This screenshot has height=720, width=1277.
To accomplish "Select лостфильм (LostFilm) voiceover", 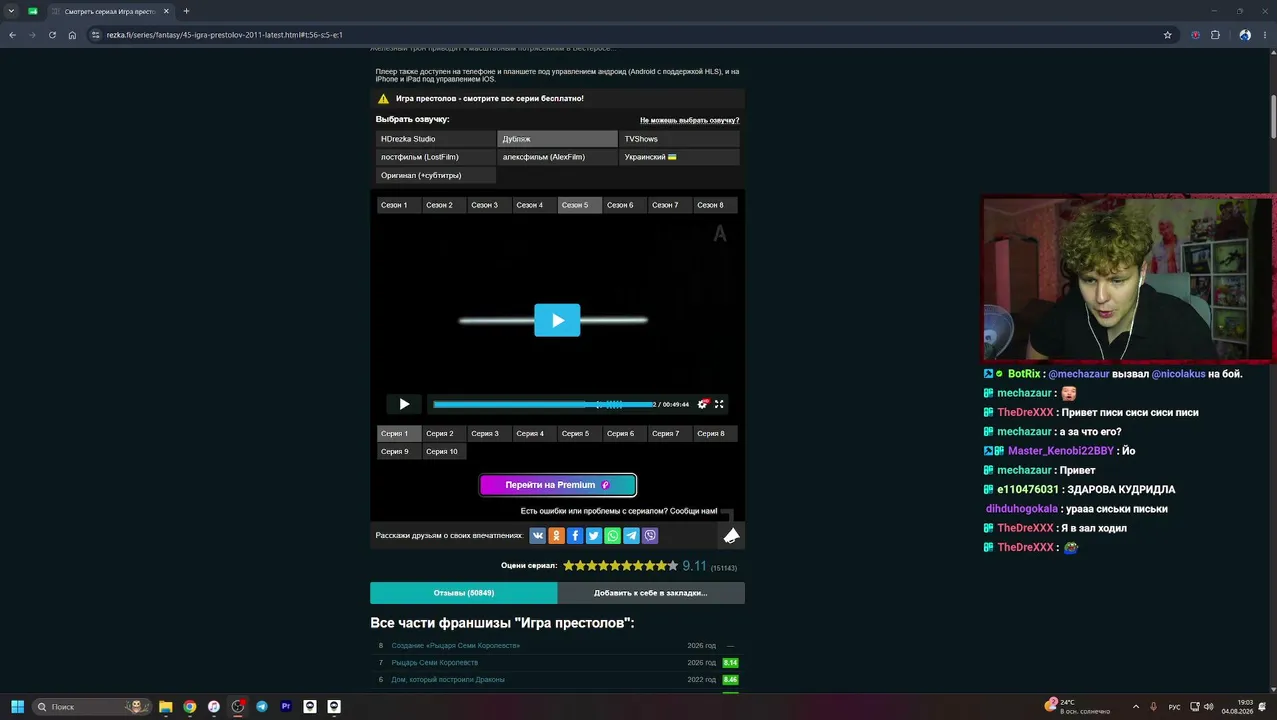I will 436,157.
